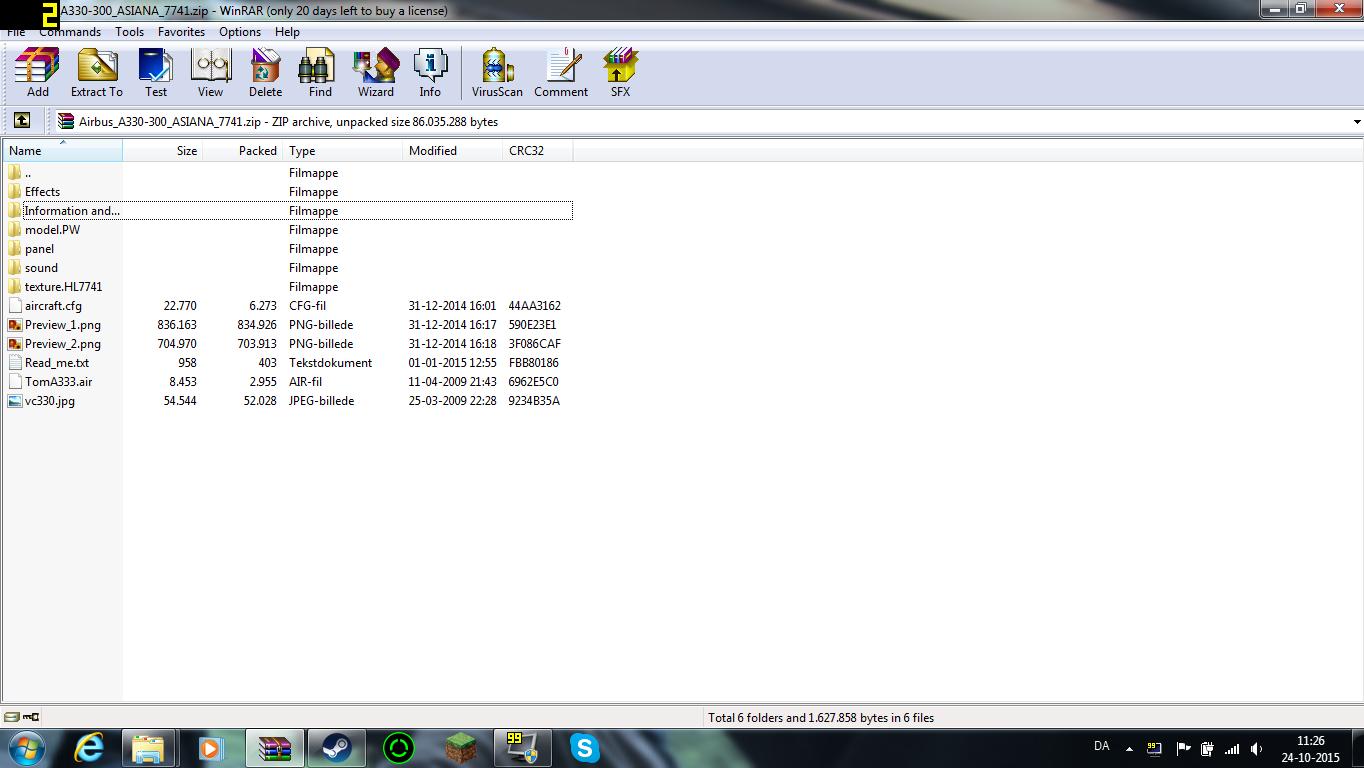The height and width of the screenshot is (768, 1364).
Task: Open Minecraft from the taskbar
Action: 460,747
